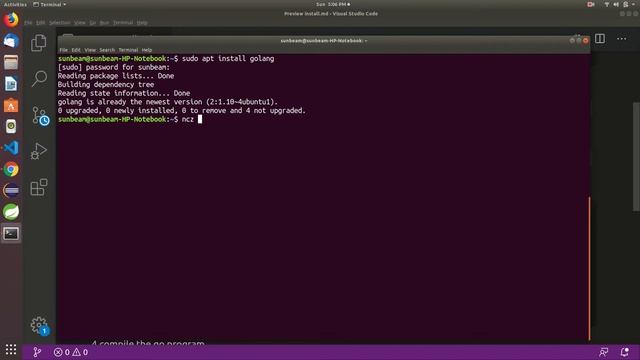Image resolution: width=640 pixels, height=360 pixels.
Task: Click 'Preview install.md - Visual Studio Code' title
Action: click(331, 13)
